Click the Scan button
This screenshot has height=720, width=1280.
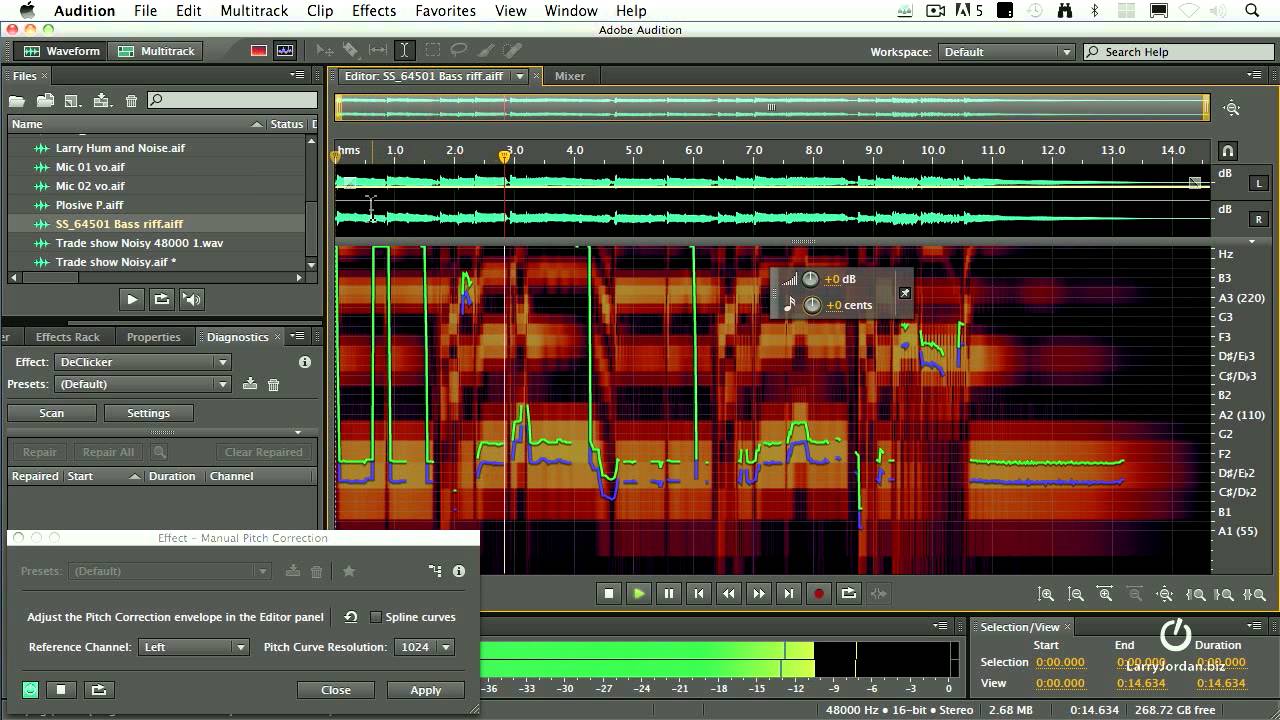coord(52,413)
